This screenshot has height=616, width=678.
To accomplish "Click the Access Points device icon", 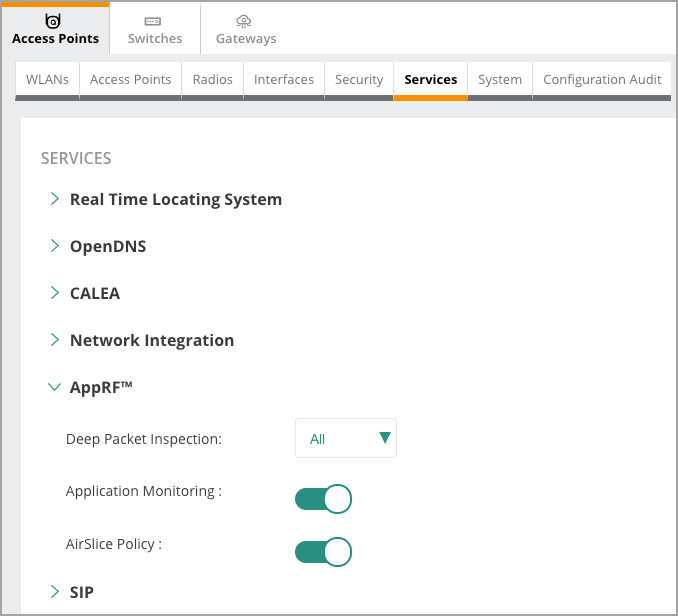I will tap(55, 21).
